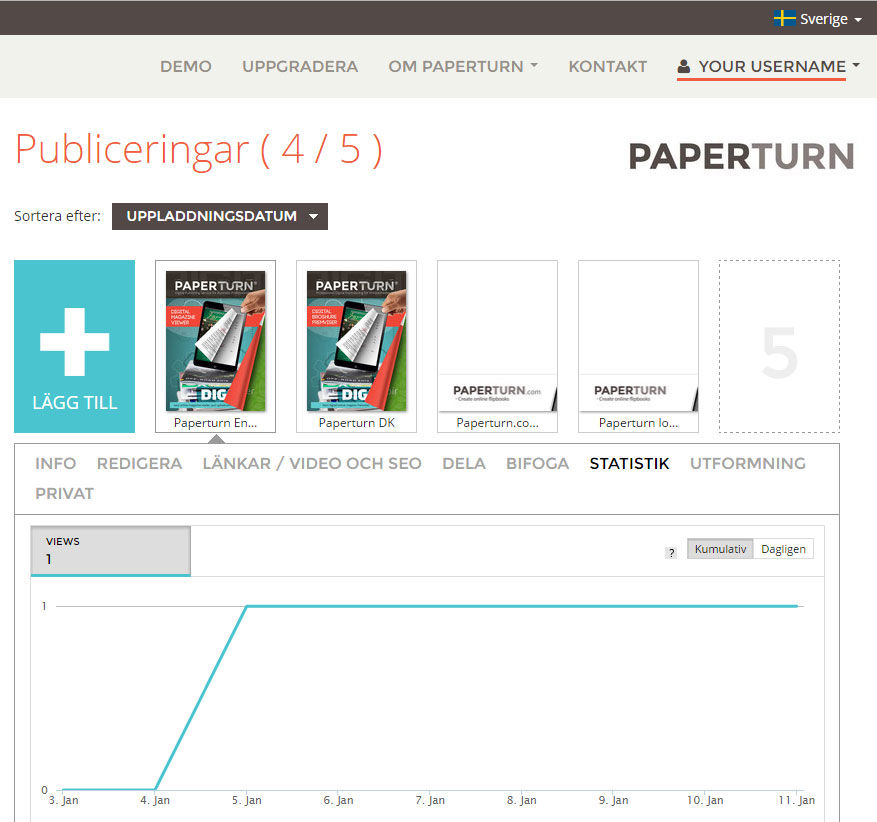Screen dimensions: 877x822
Task: Go to the DEMO page
Action: 186,67
